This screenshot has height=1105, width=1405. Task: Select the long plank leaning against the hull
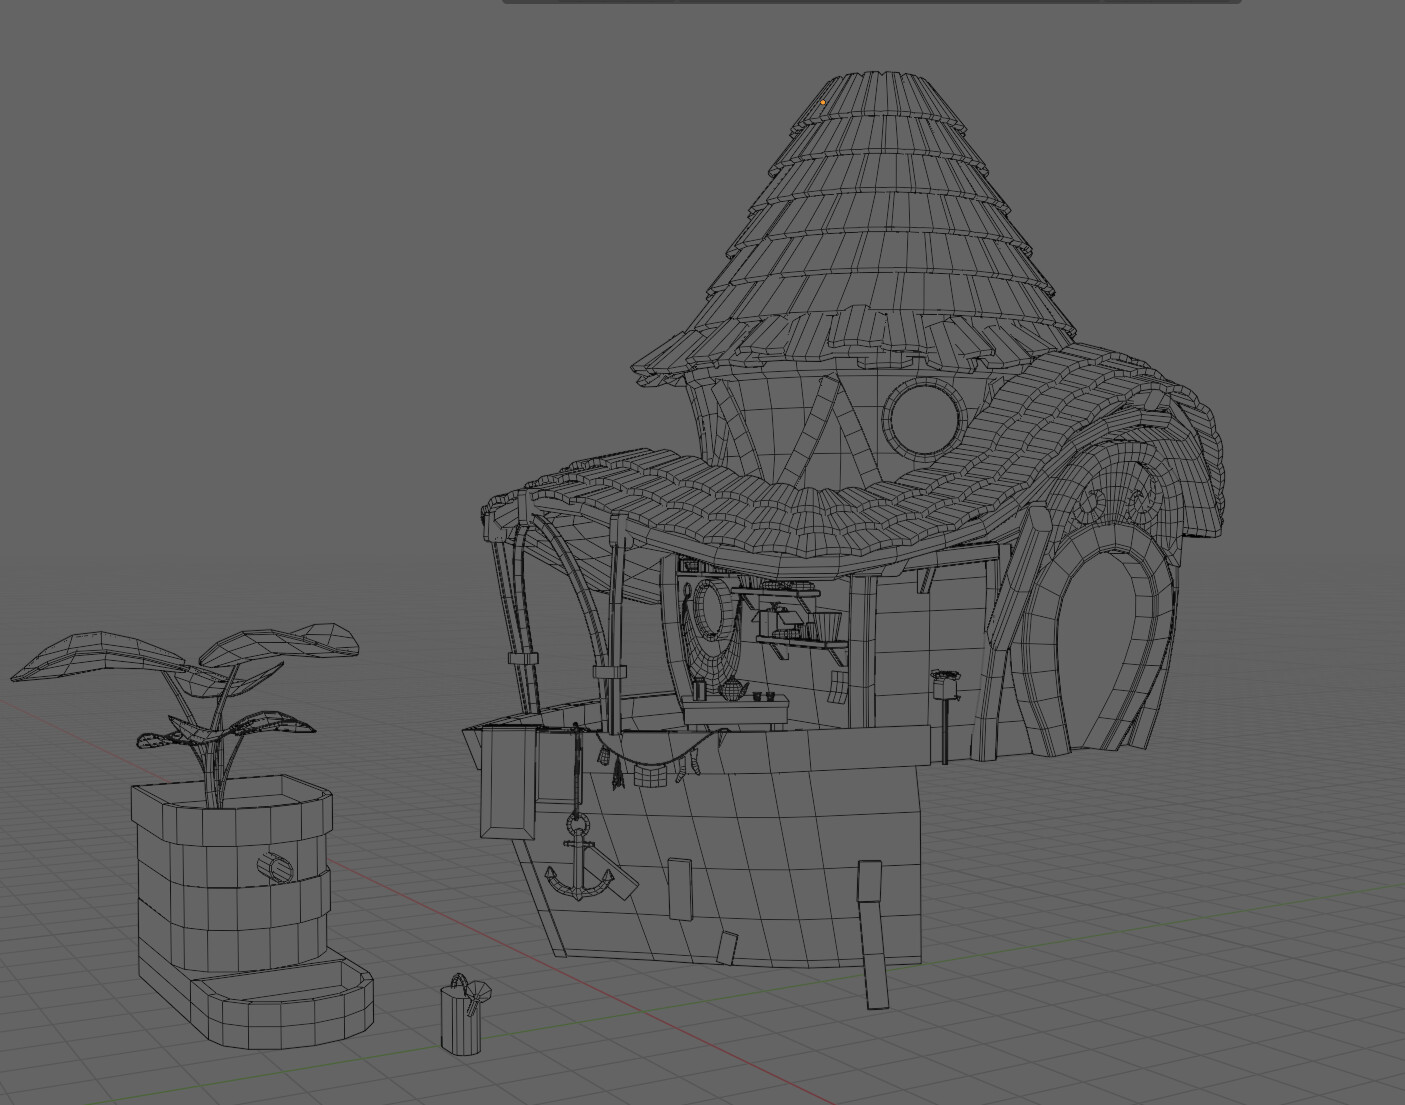point(874,935)
